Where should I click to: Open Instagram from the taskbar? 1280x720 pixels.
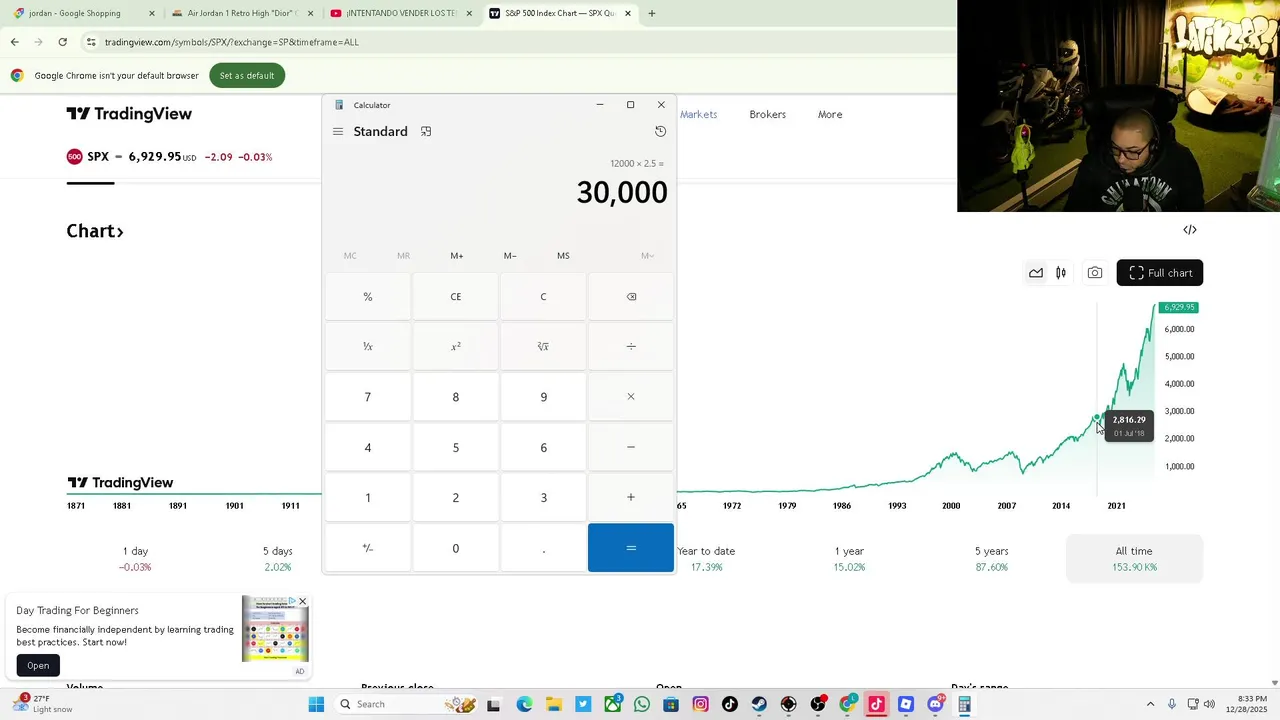coord(700,705)
